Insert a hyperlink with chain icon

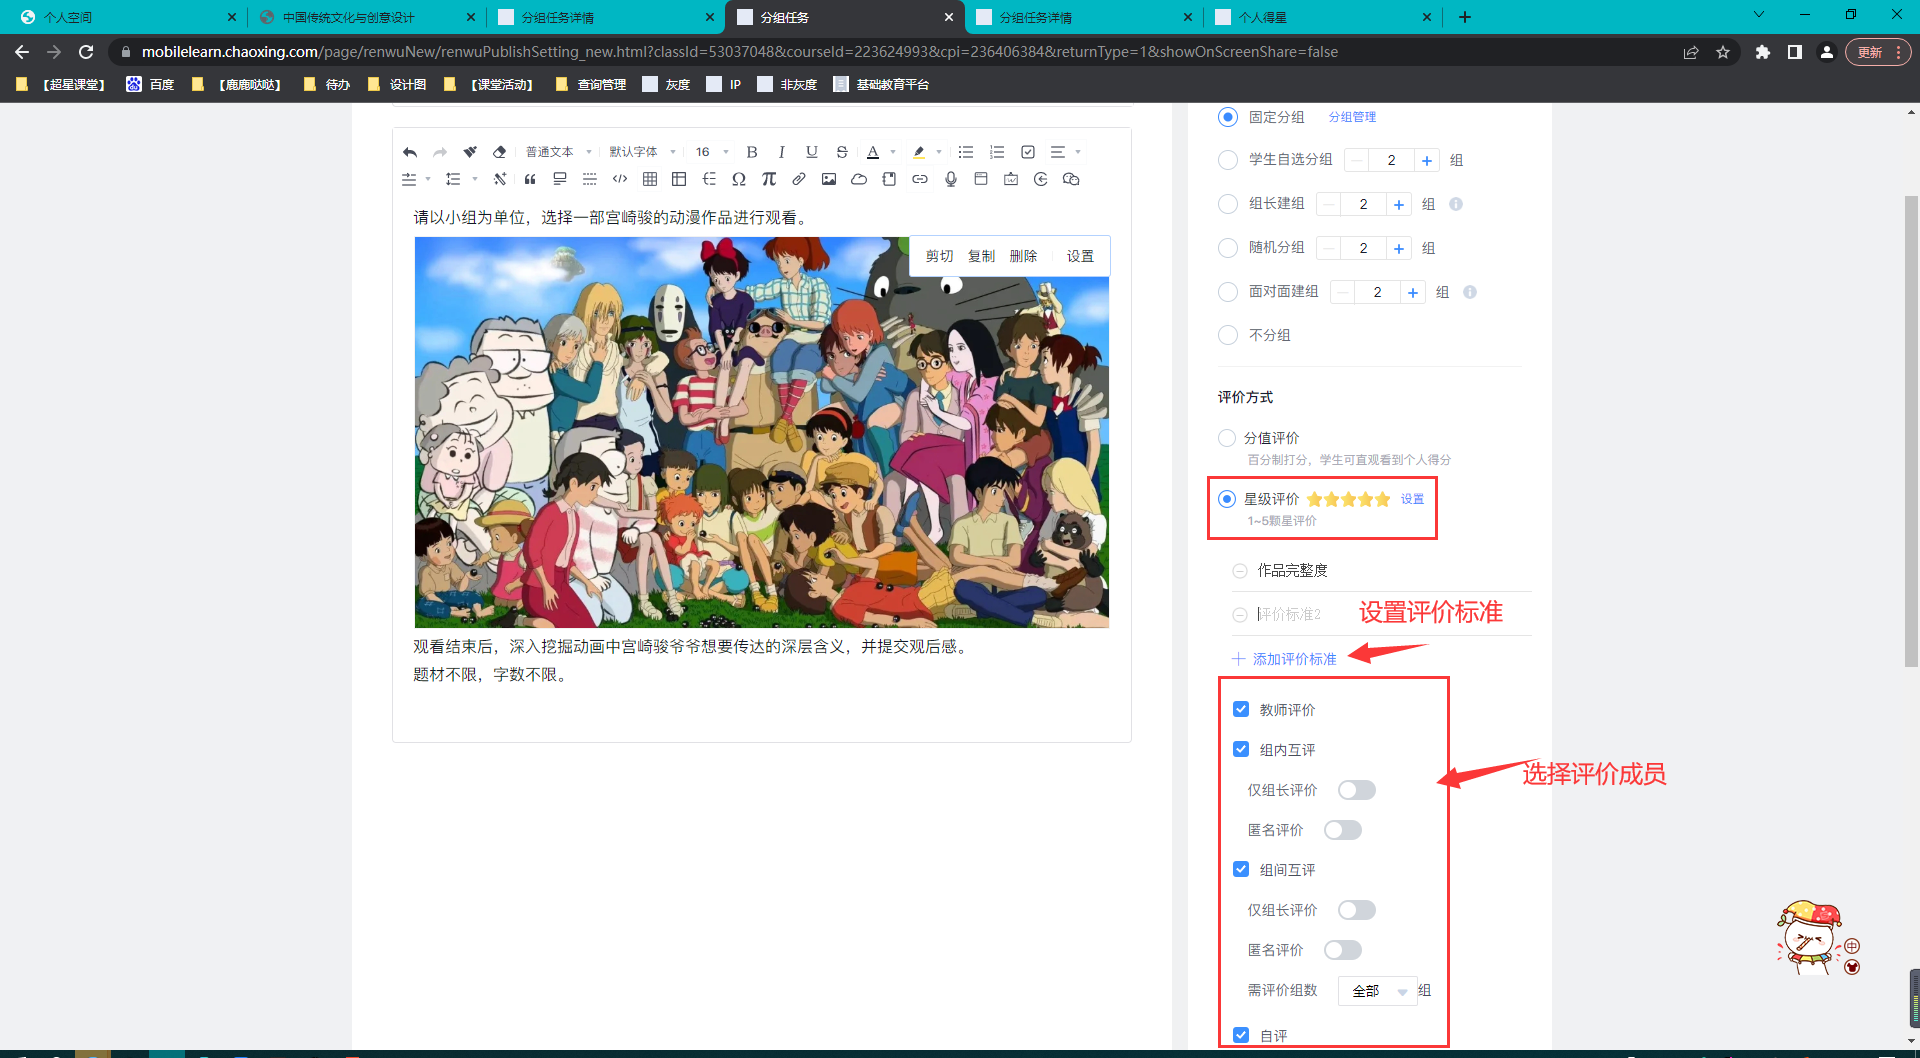point(920,179)
